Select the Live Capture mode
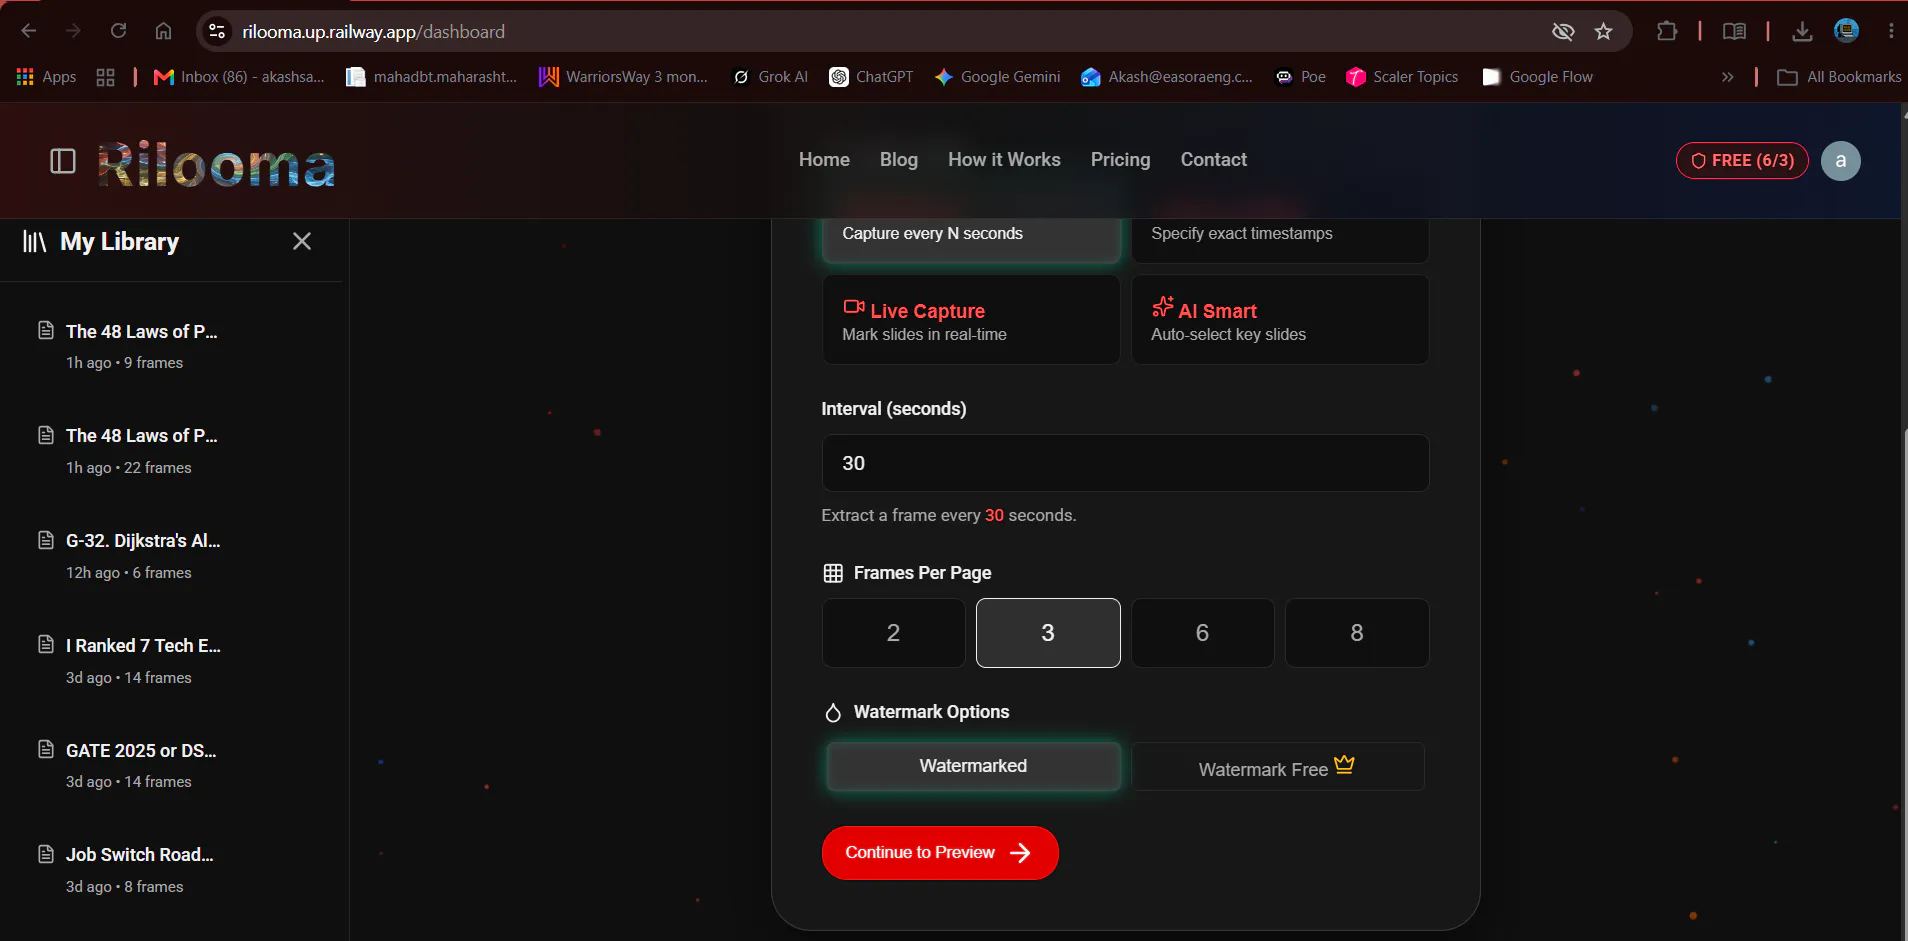The width and height of the screenshot is (1908, 941). tap(971, 320)
